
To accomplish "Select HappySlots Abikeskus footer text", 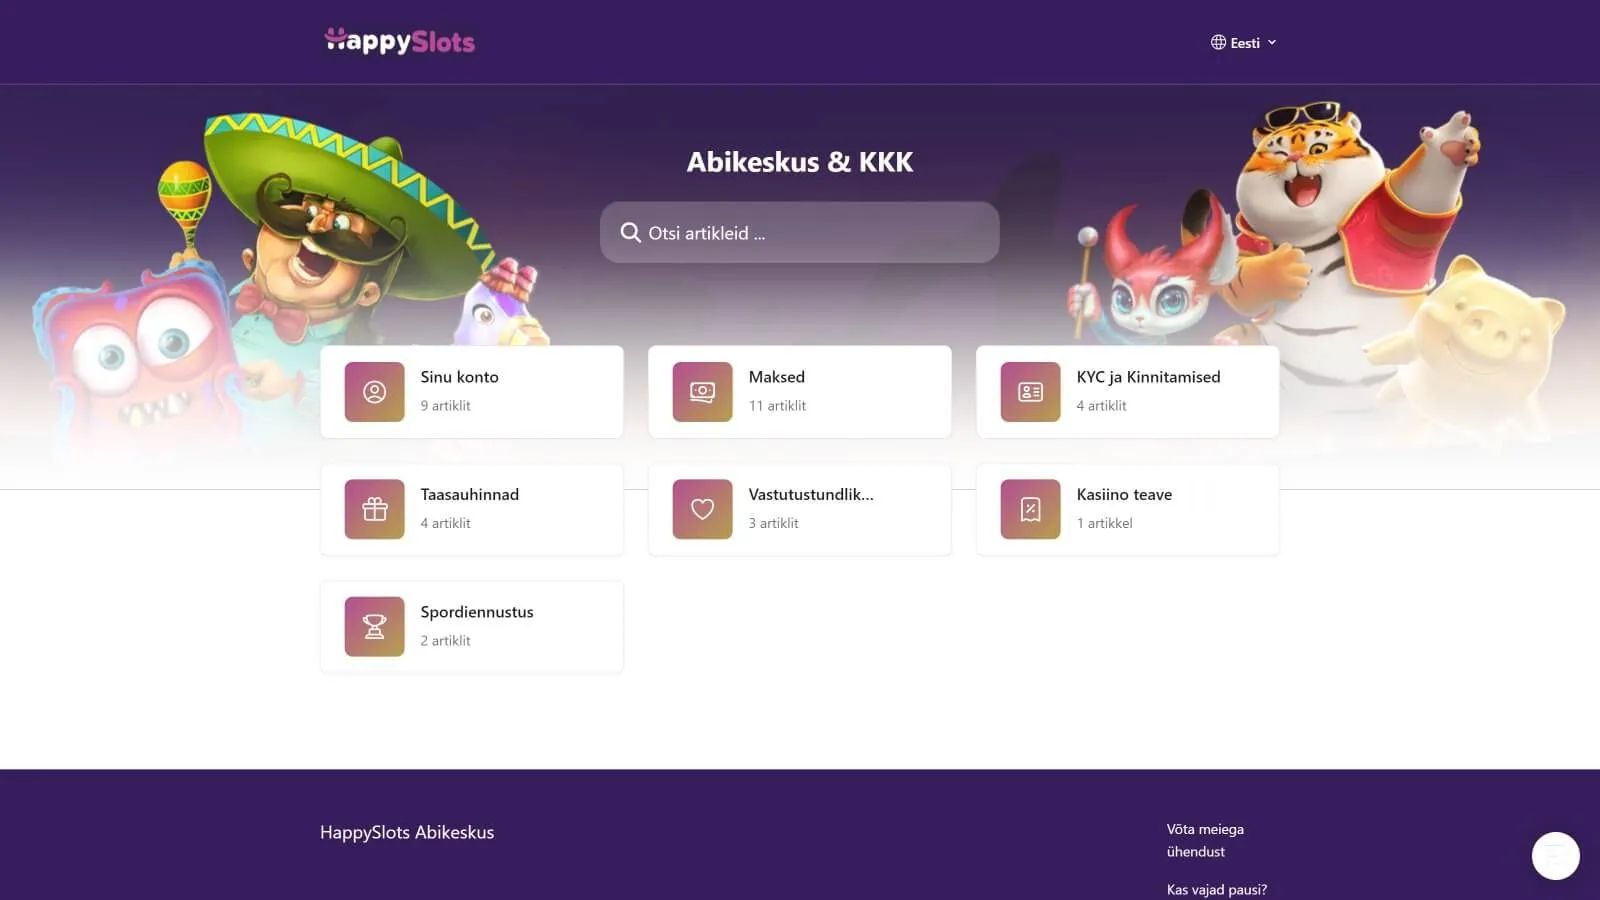I will tap(407, 832).
